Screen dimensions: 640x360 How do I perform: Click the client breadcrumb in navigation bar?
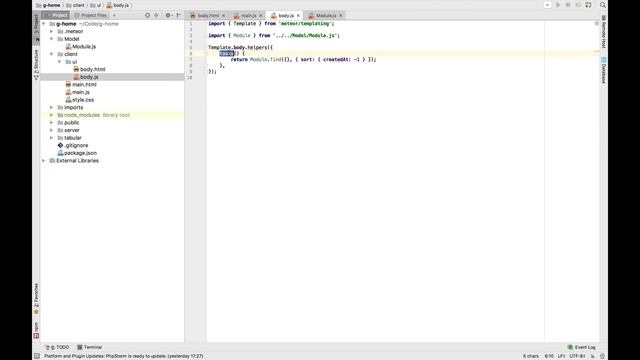pyautogui.click(x=76, y=5)
